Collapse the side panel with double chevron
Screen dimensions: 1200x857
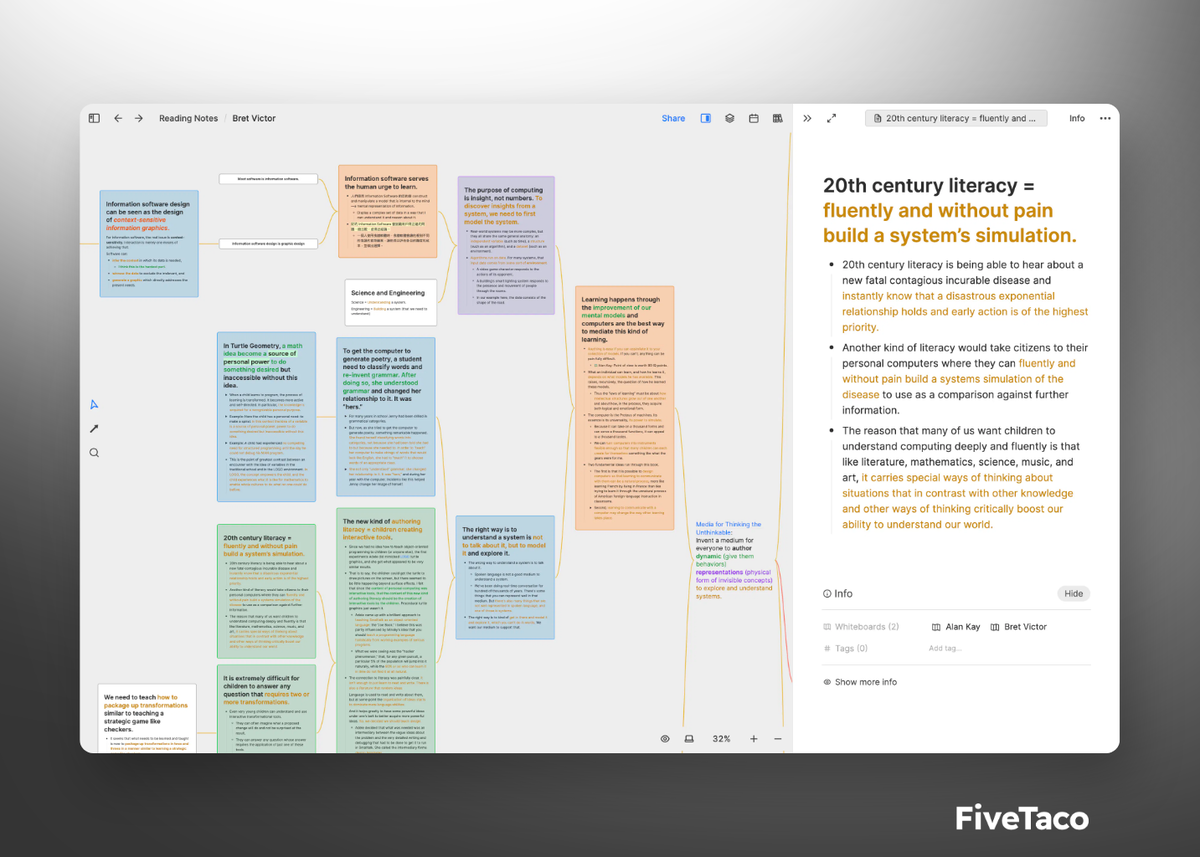(x=807, y=118)
